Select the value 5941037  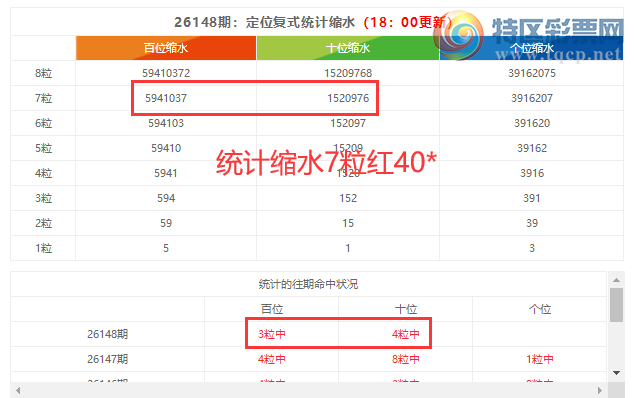166,98
